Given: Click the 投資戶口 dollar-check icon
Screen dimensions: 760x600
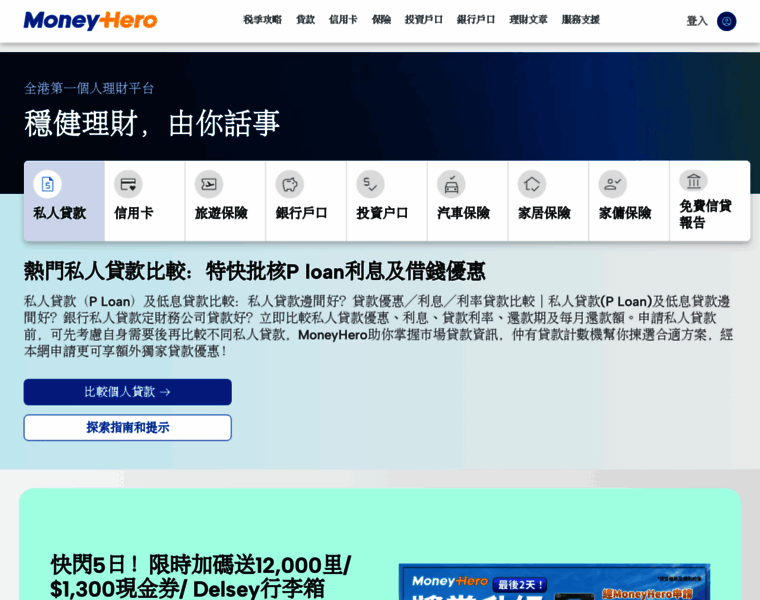Looking at the screenshot, I should click(x=370, y=184).
